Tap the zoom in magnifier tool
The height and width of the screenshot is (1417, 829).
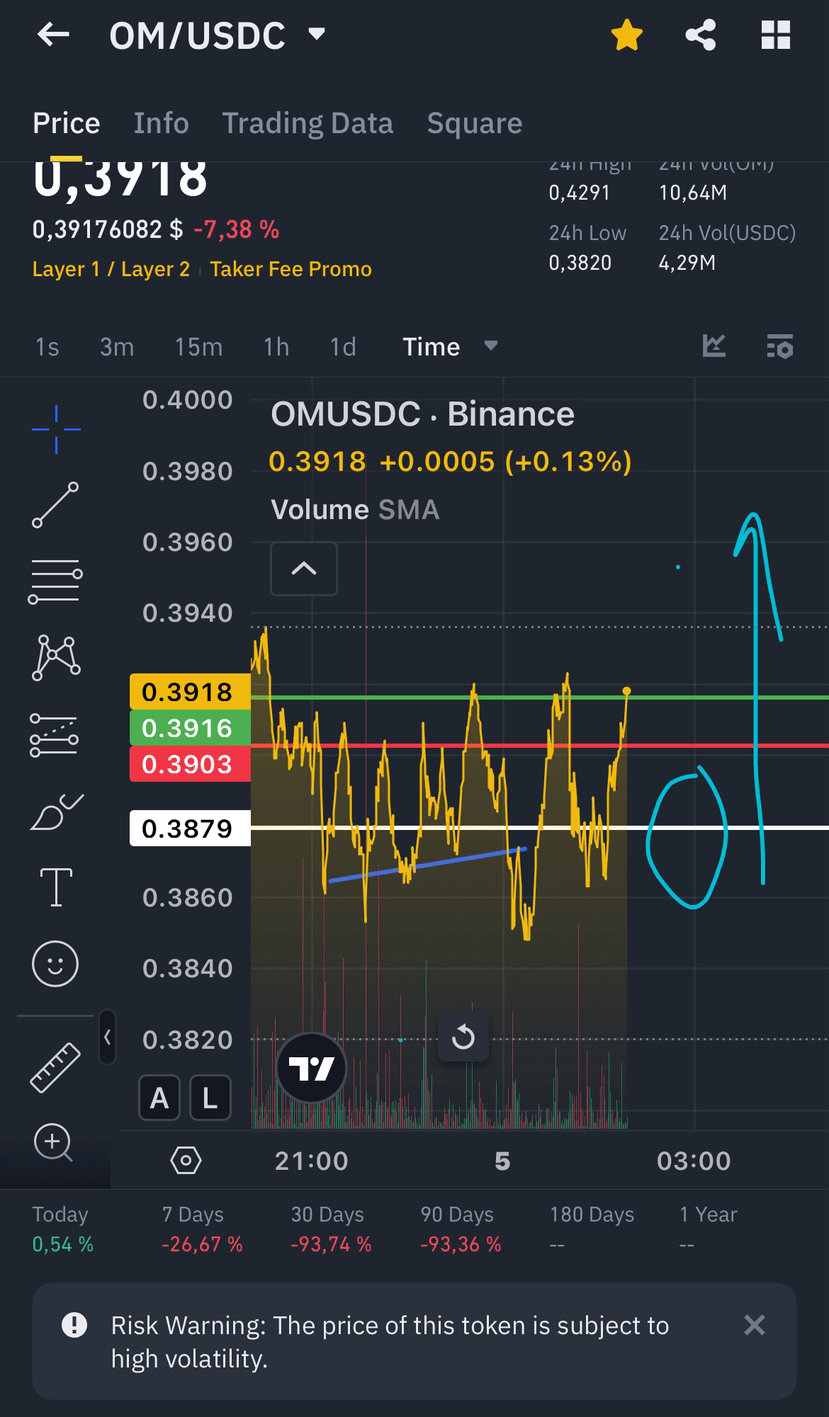coord(54,1142)
